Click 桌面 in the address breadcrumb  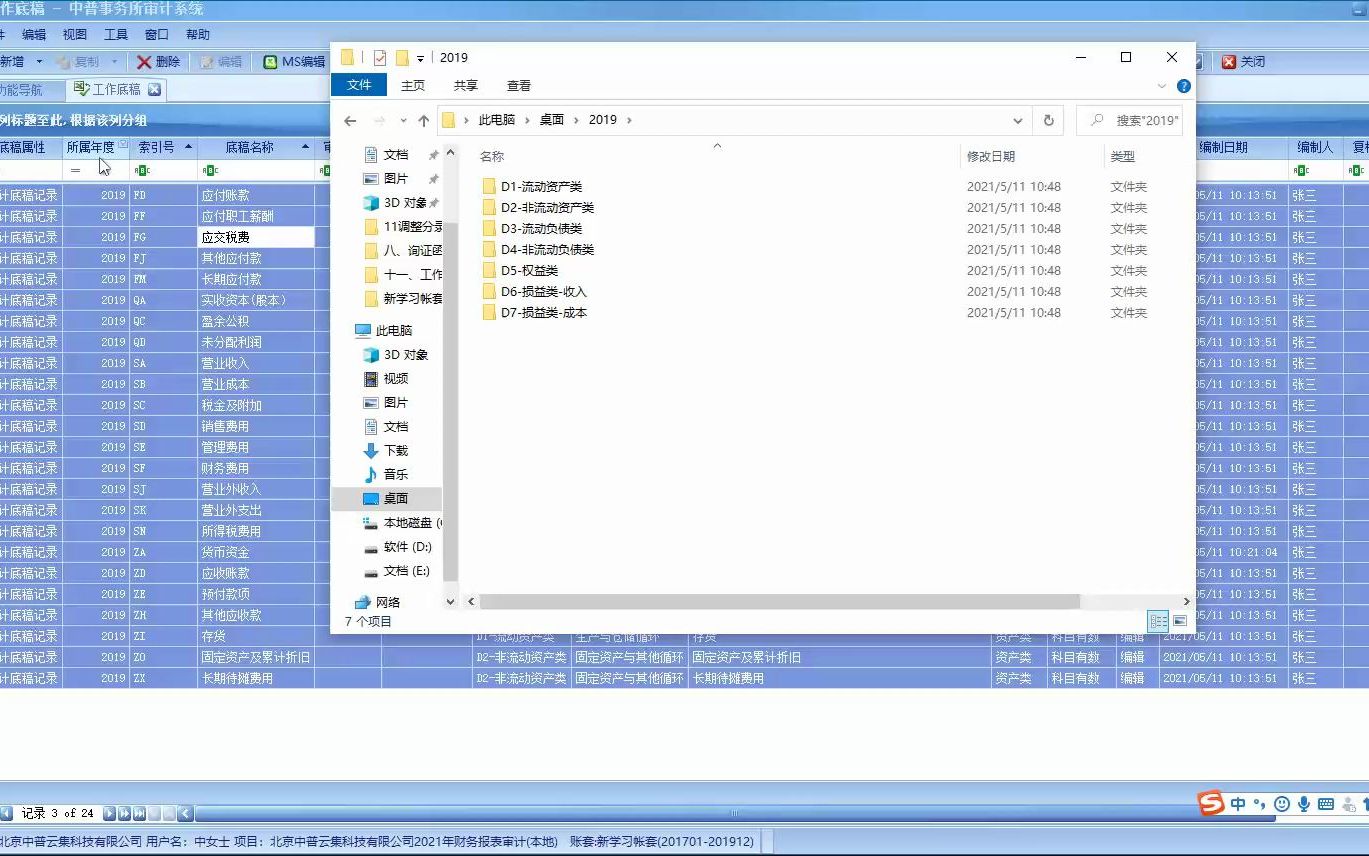pos(552,120)
